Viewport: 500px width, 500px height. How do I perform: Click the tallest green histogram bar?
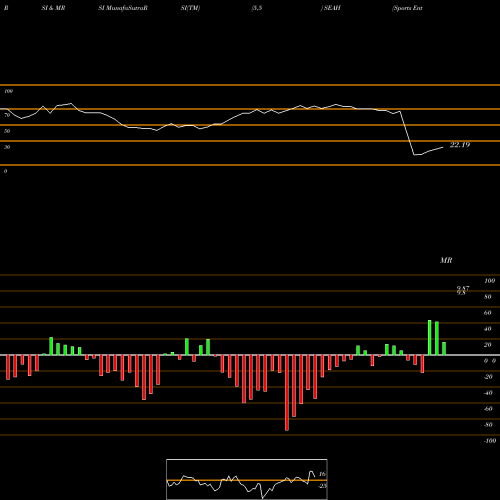[430, 337]
